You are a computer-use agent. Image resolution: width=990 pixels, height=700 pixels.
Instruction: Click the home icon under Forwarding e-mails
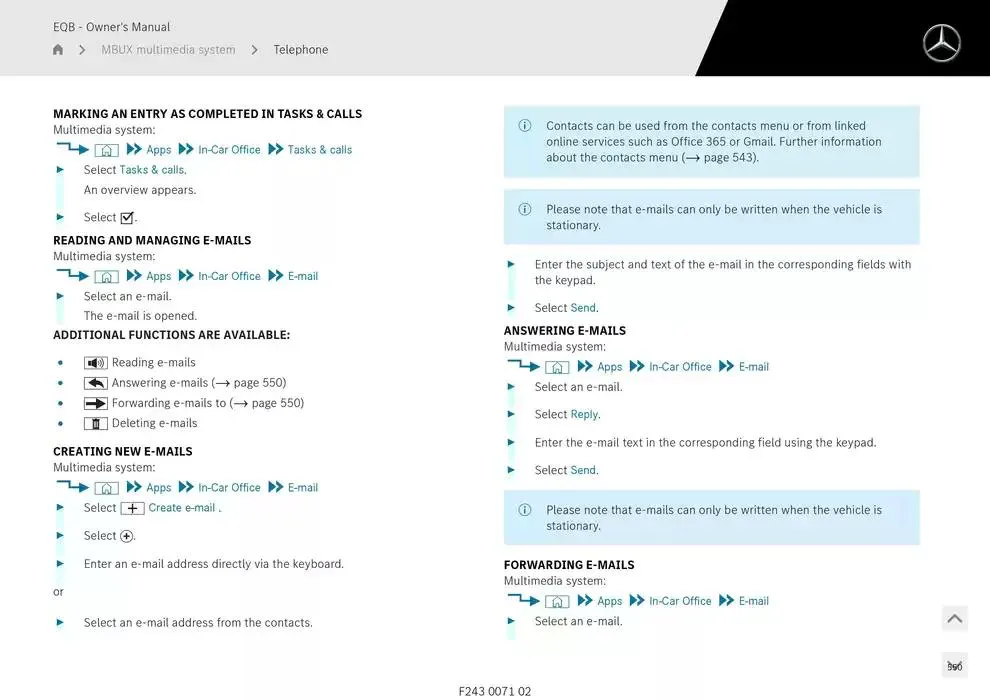(x=558, y=602)
